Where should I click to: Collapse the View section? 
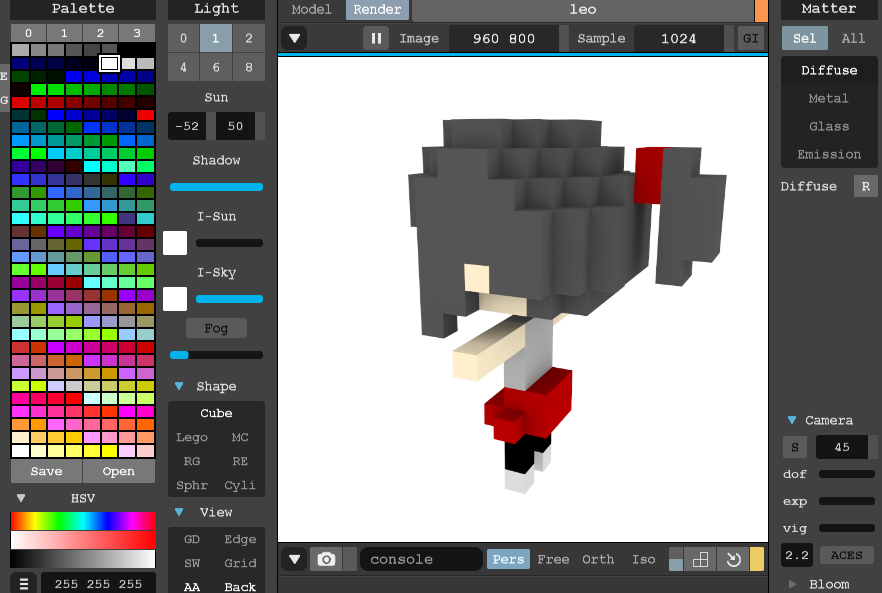(x=179, y=512)
